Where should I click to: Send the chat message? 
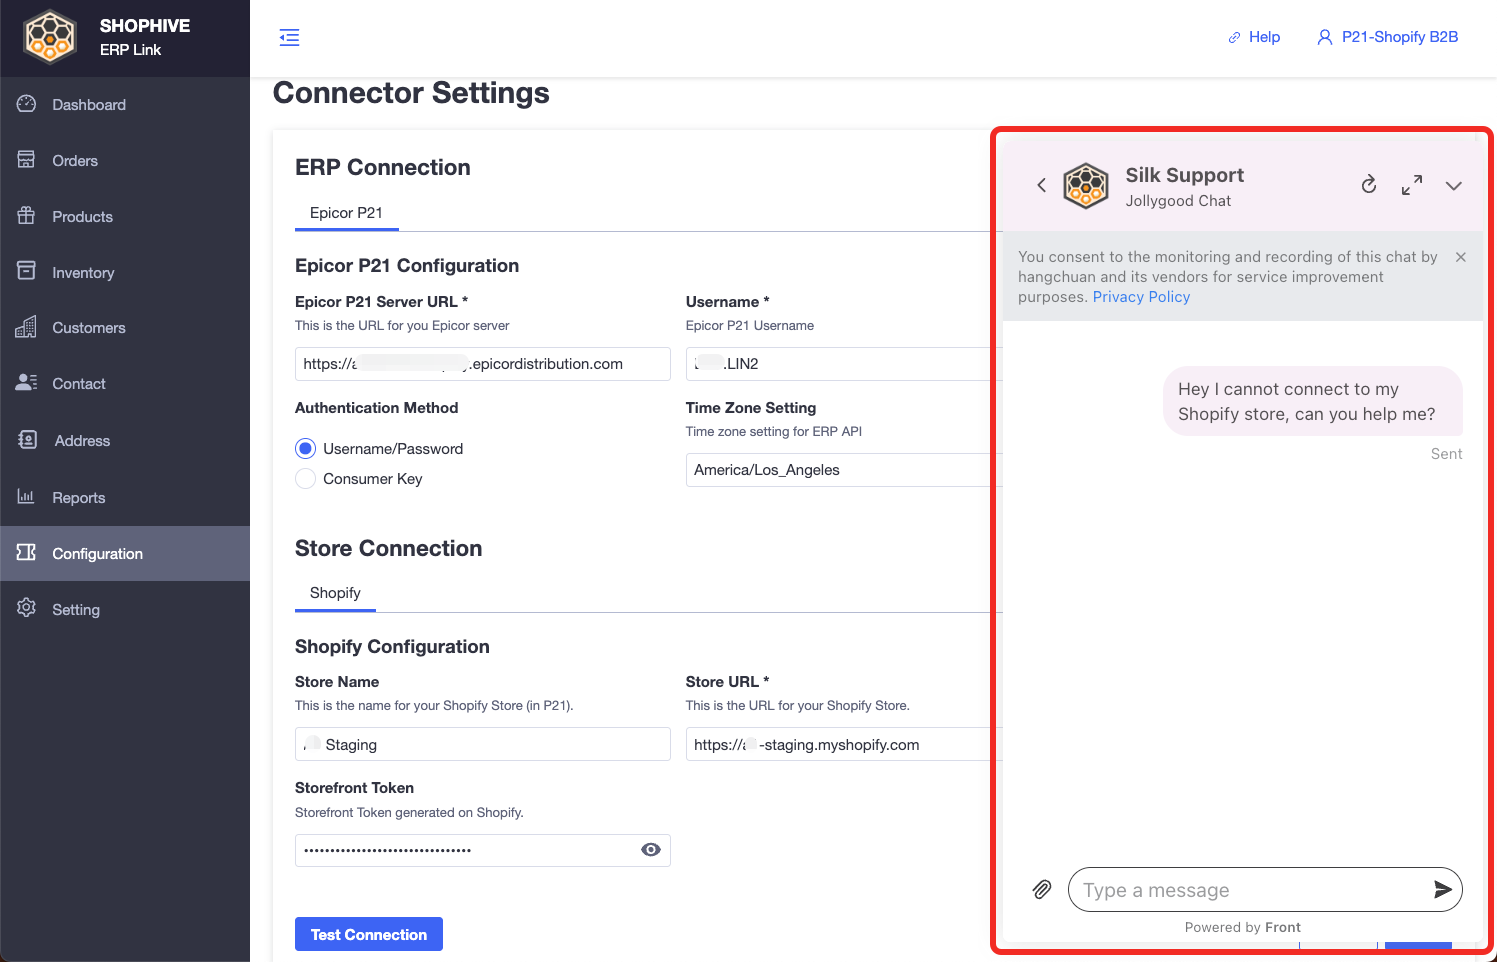click(x=1442, y=890)
